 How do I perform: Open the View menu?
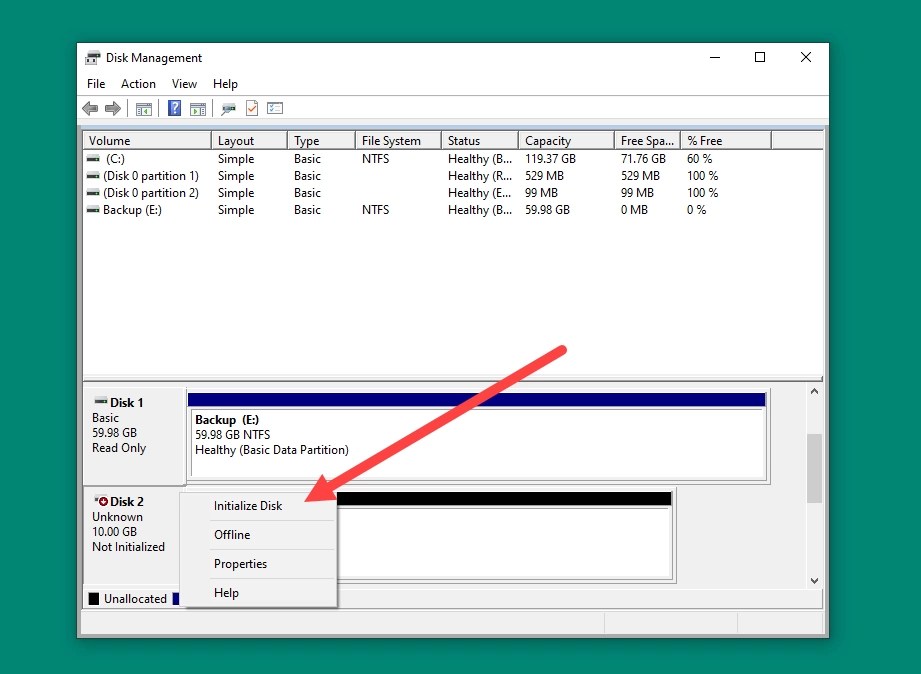click(184, 84)
